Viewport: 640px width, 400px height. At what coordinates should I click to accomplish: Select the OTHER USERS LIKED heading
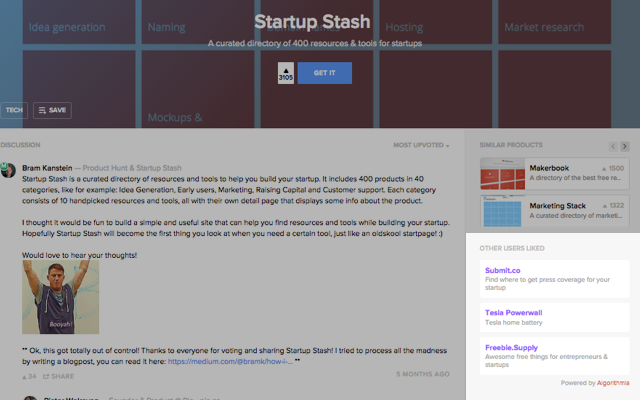(512, 248)
